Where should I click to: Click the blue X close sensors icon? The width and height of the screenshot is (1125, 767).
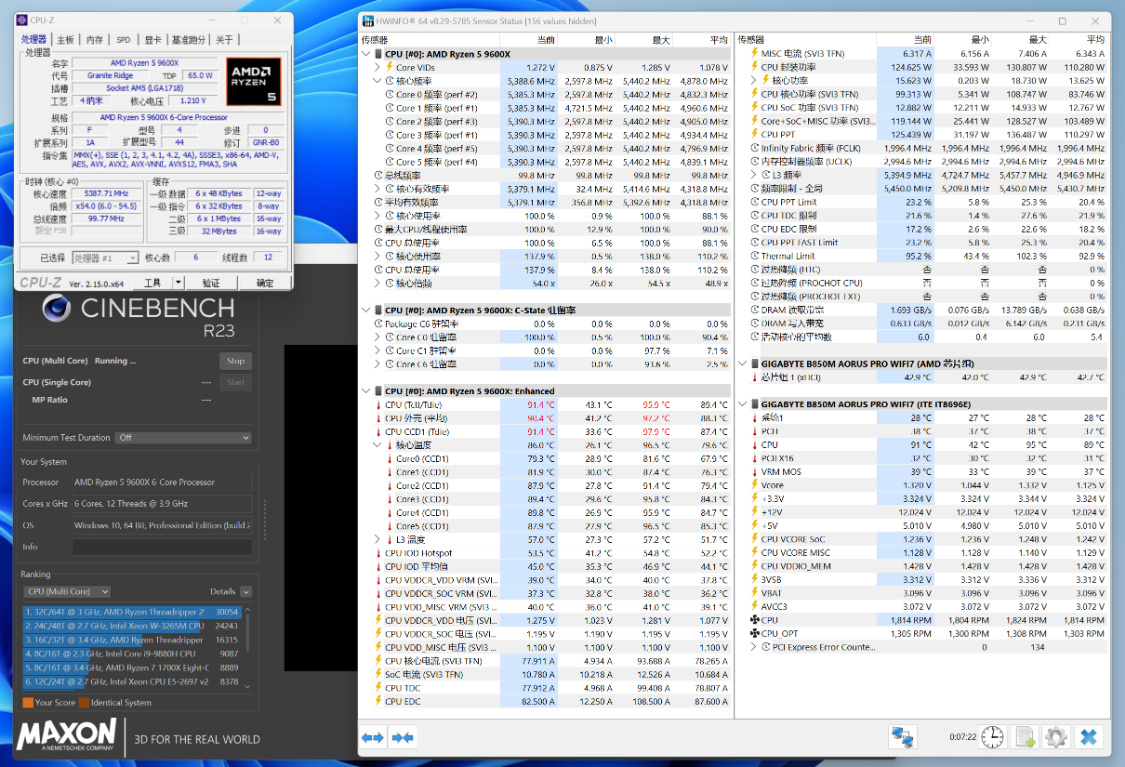tap(1089, 737)
